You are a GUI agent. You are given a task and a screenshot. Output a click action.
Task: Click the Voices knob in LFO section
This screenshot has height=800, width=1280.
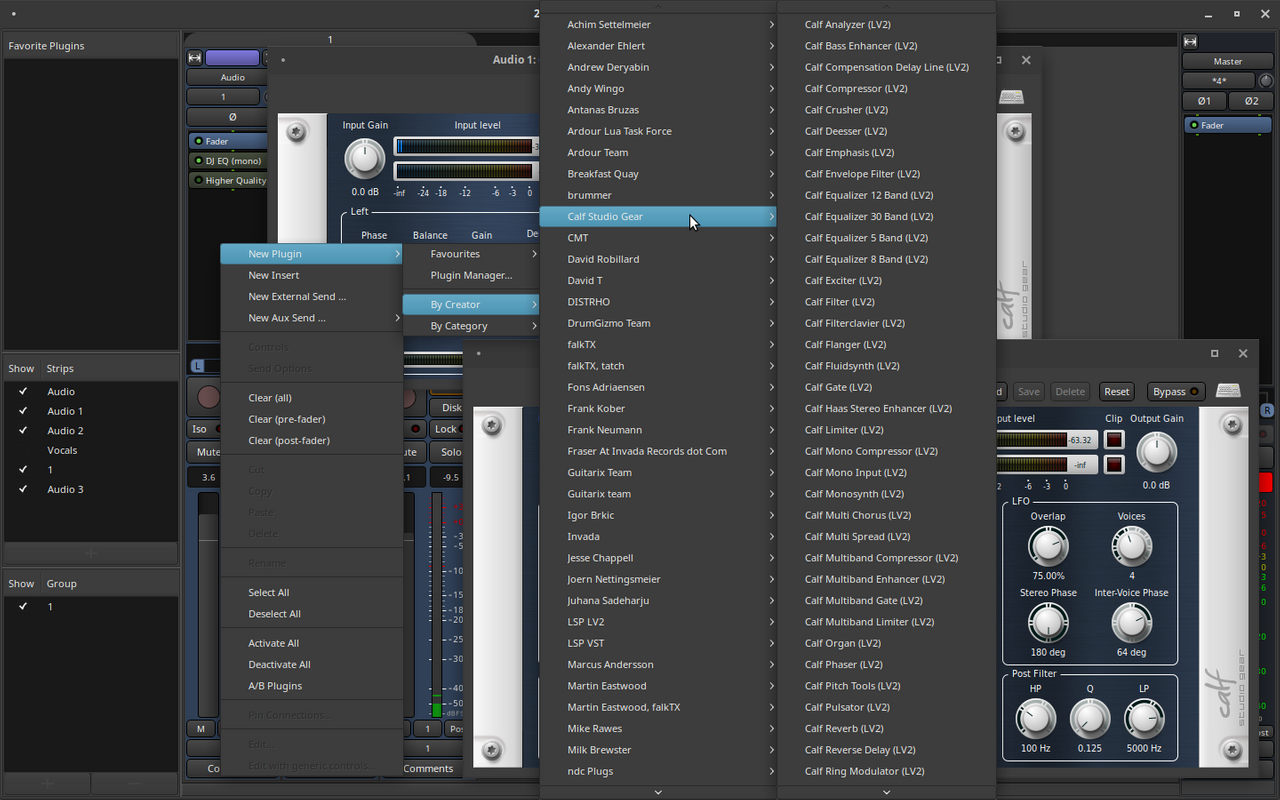pos(1131,546)
